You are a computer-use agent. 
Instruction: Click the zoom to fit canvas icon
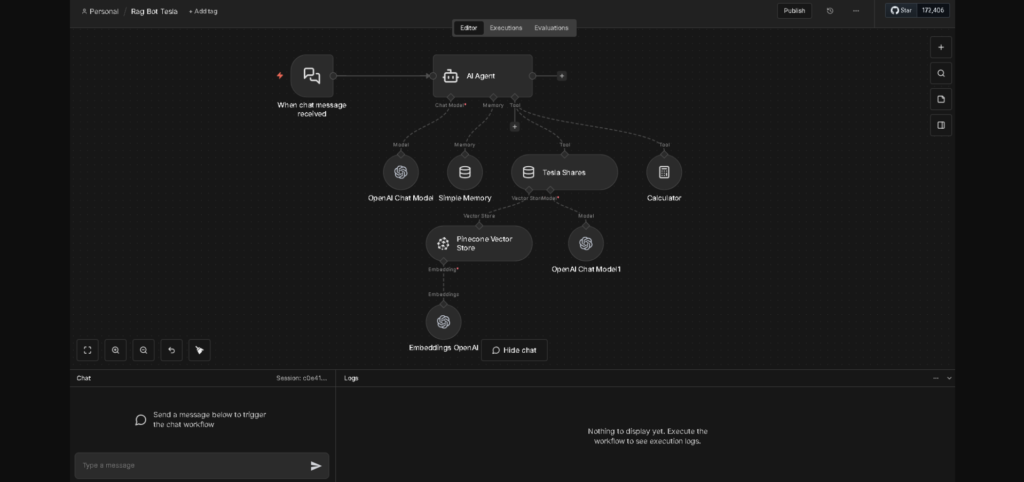[88, 350]
